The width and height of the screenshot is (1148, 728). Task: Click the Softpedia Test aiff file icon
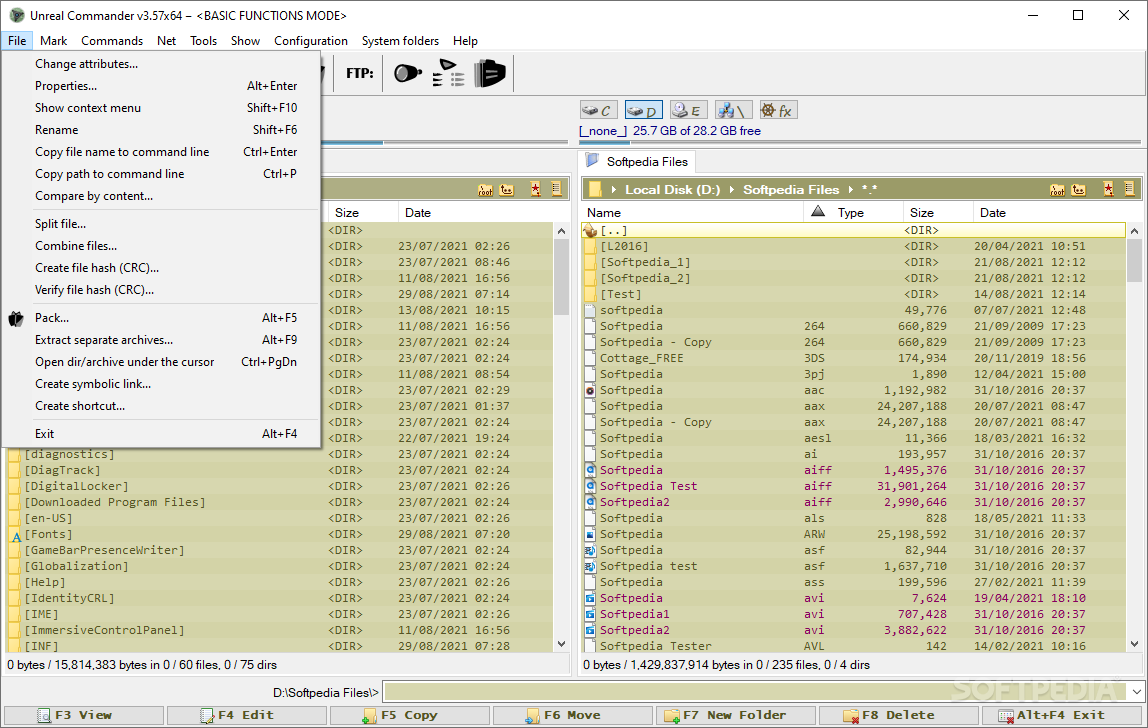(590, 486)
